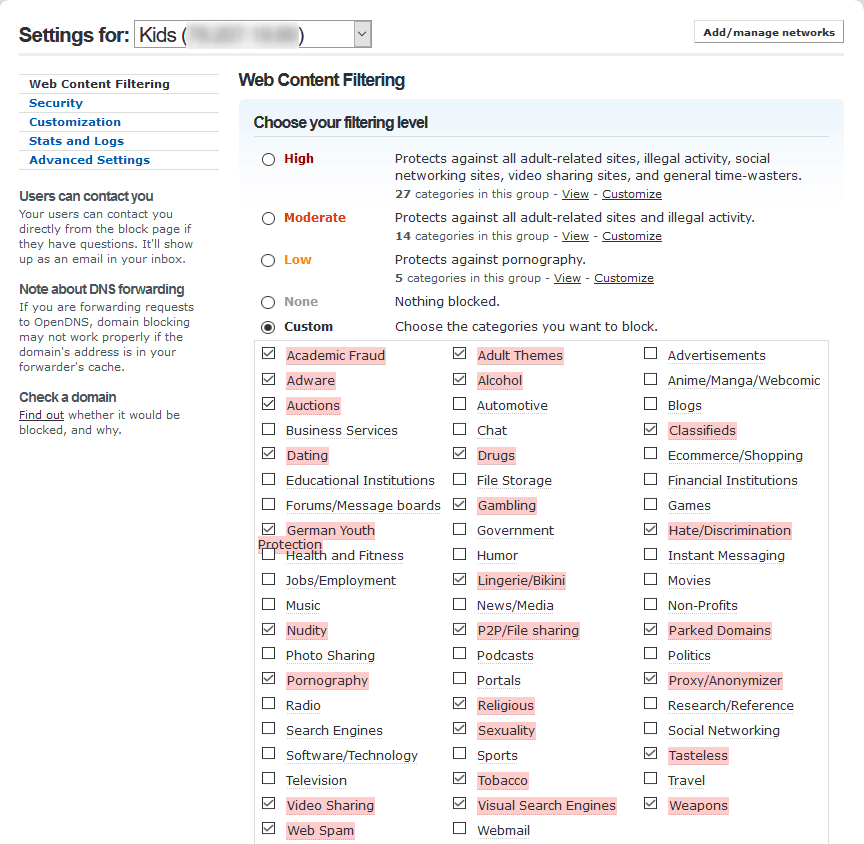Viewport: 864px width, 844px height.
Task: Uncheck the Academic Fraud category
Action: coord(268,354)
